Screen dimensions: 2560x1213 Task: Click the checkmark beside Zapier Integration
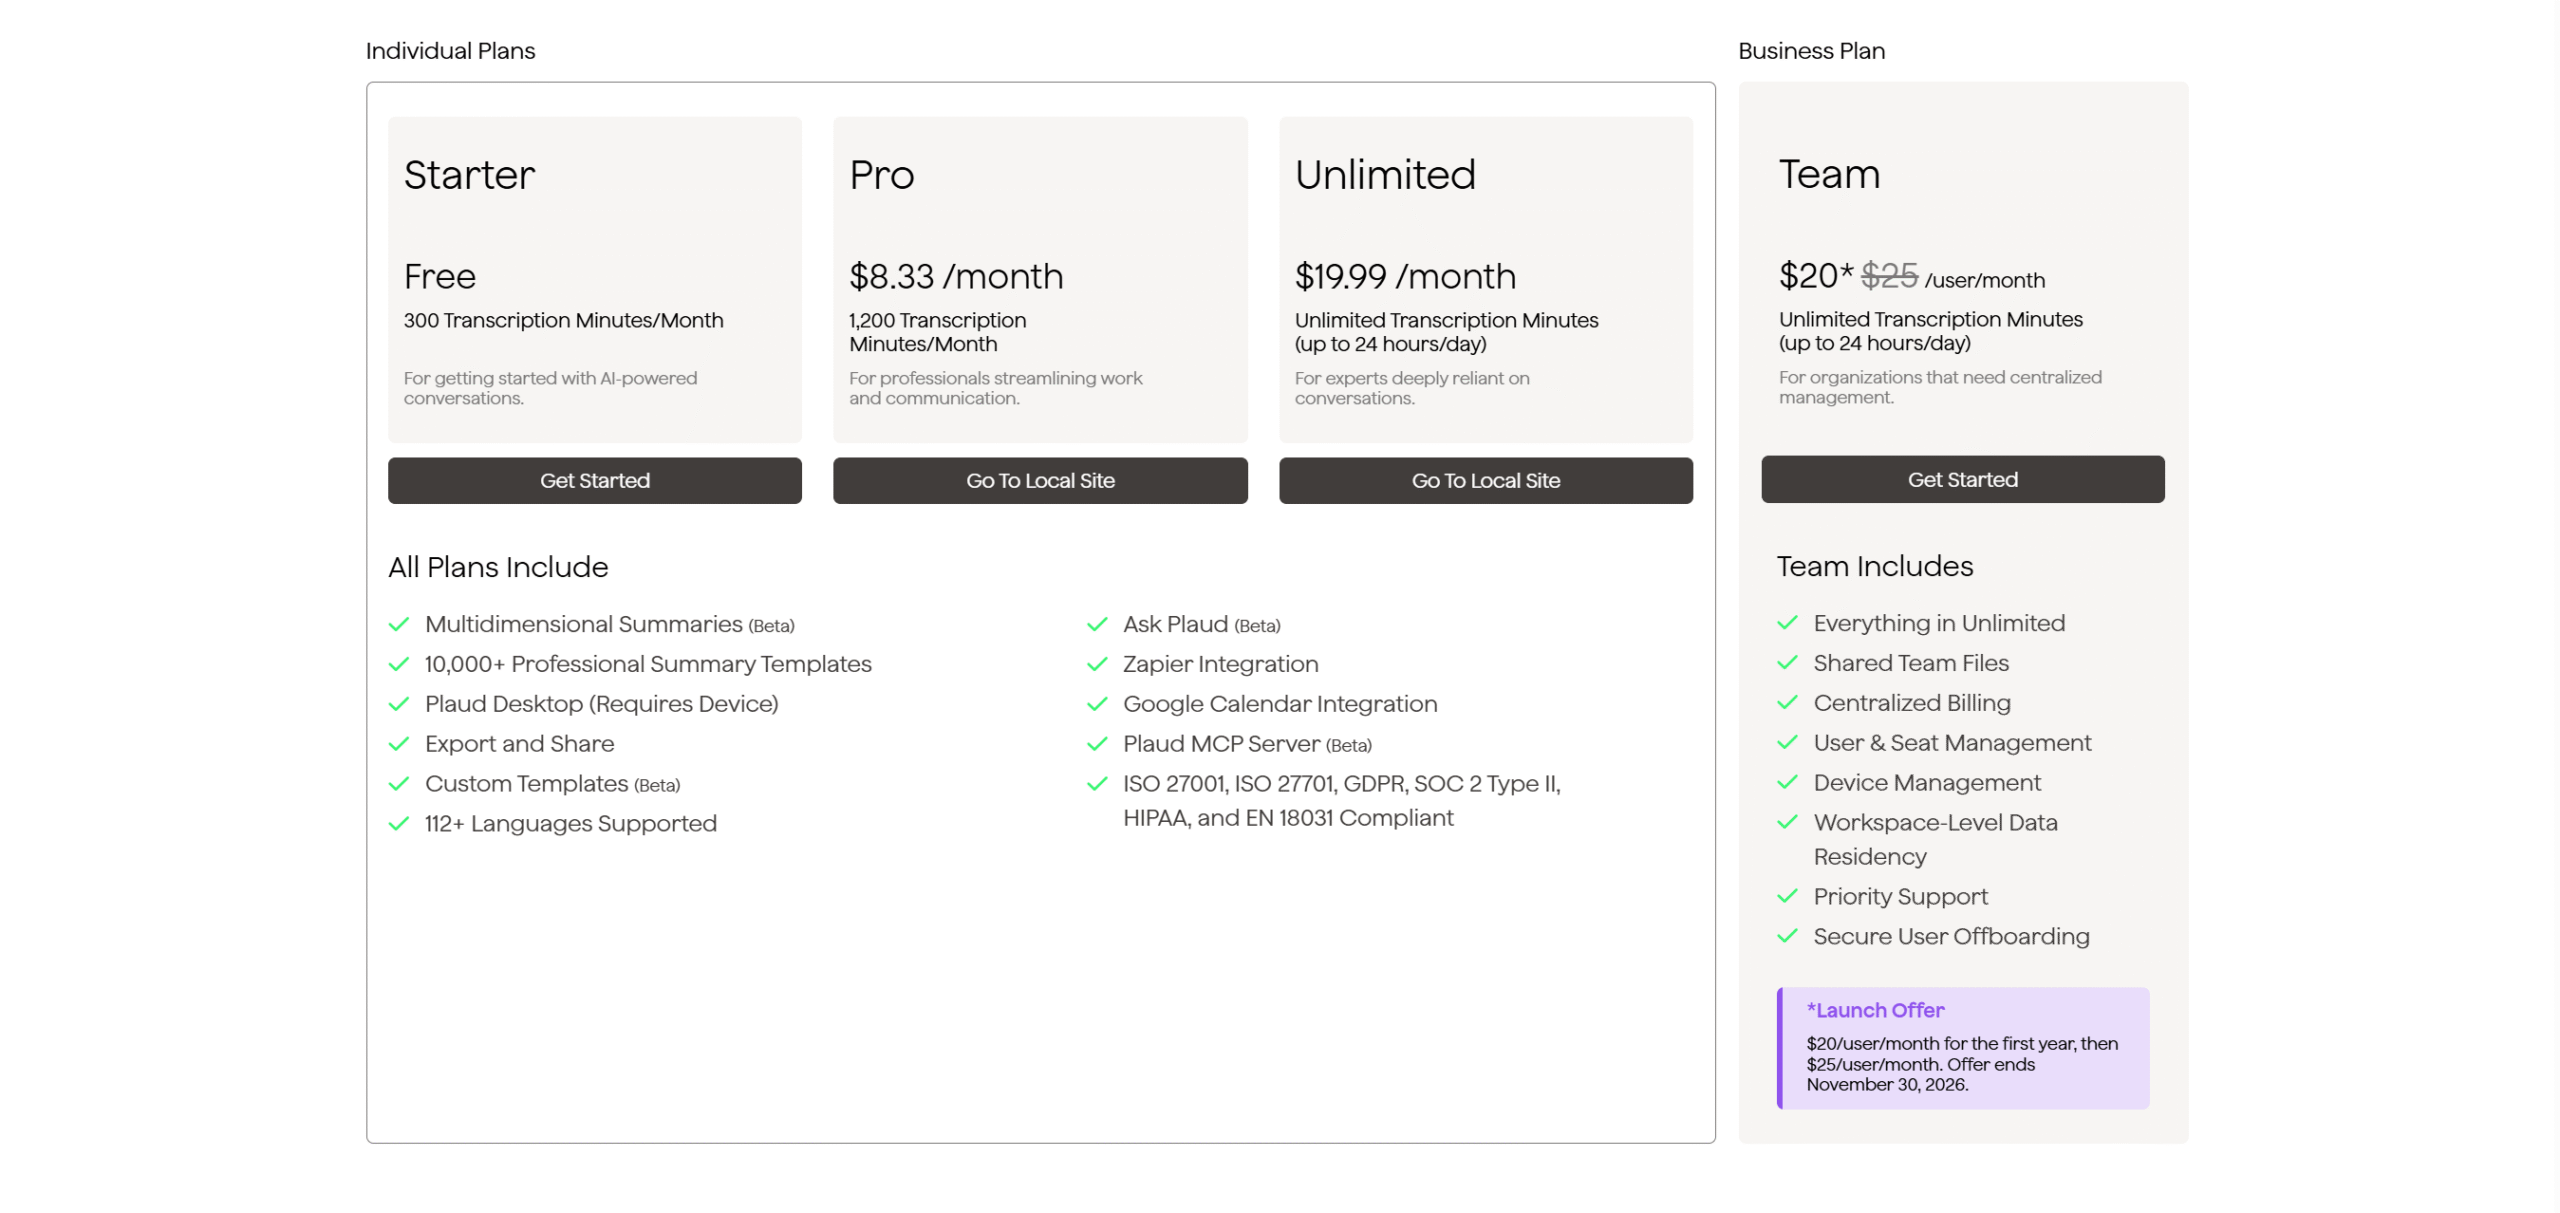point(1097,665)
